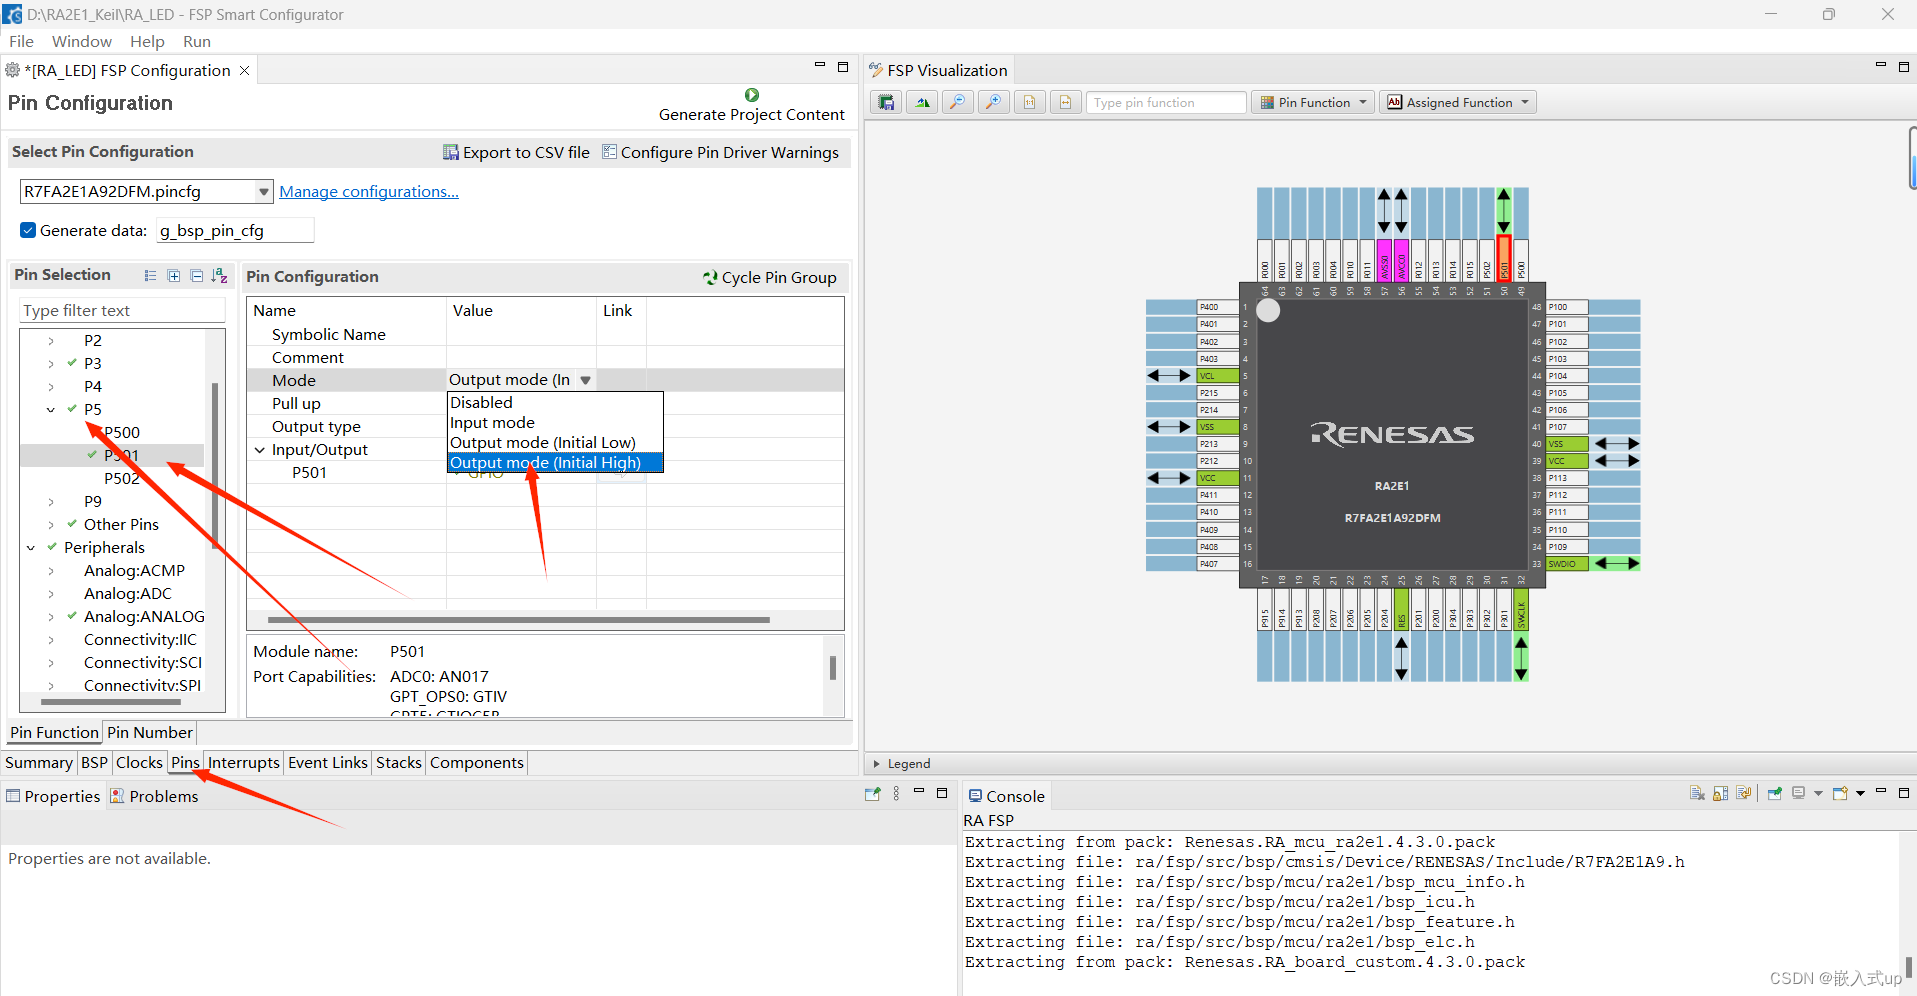Expand the P9 port node
Screen dimensions: 1917x996
pyautogui.click(x=51, y=502)
